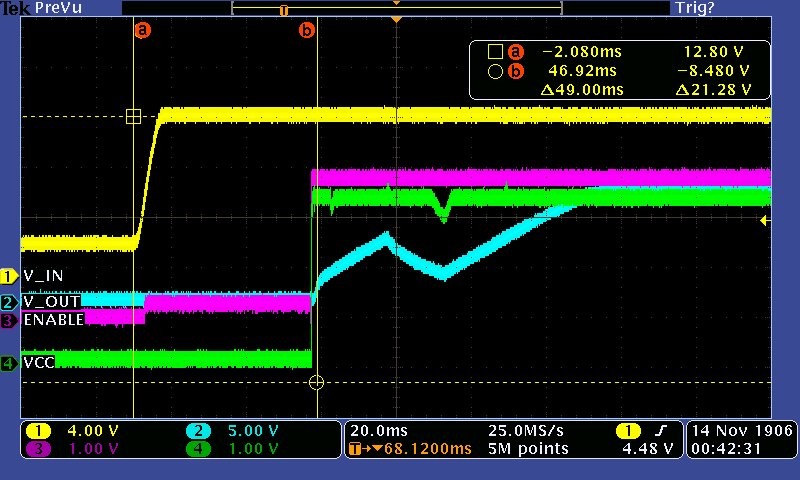The width and height of the screenshot is (800, 480).
Task: Click trigger source channel 1 badge
Action: 629,432
